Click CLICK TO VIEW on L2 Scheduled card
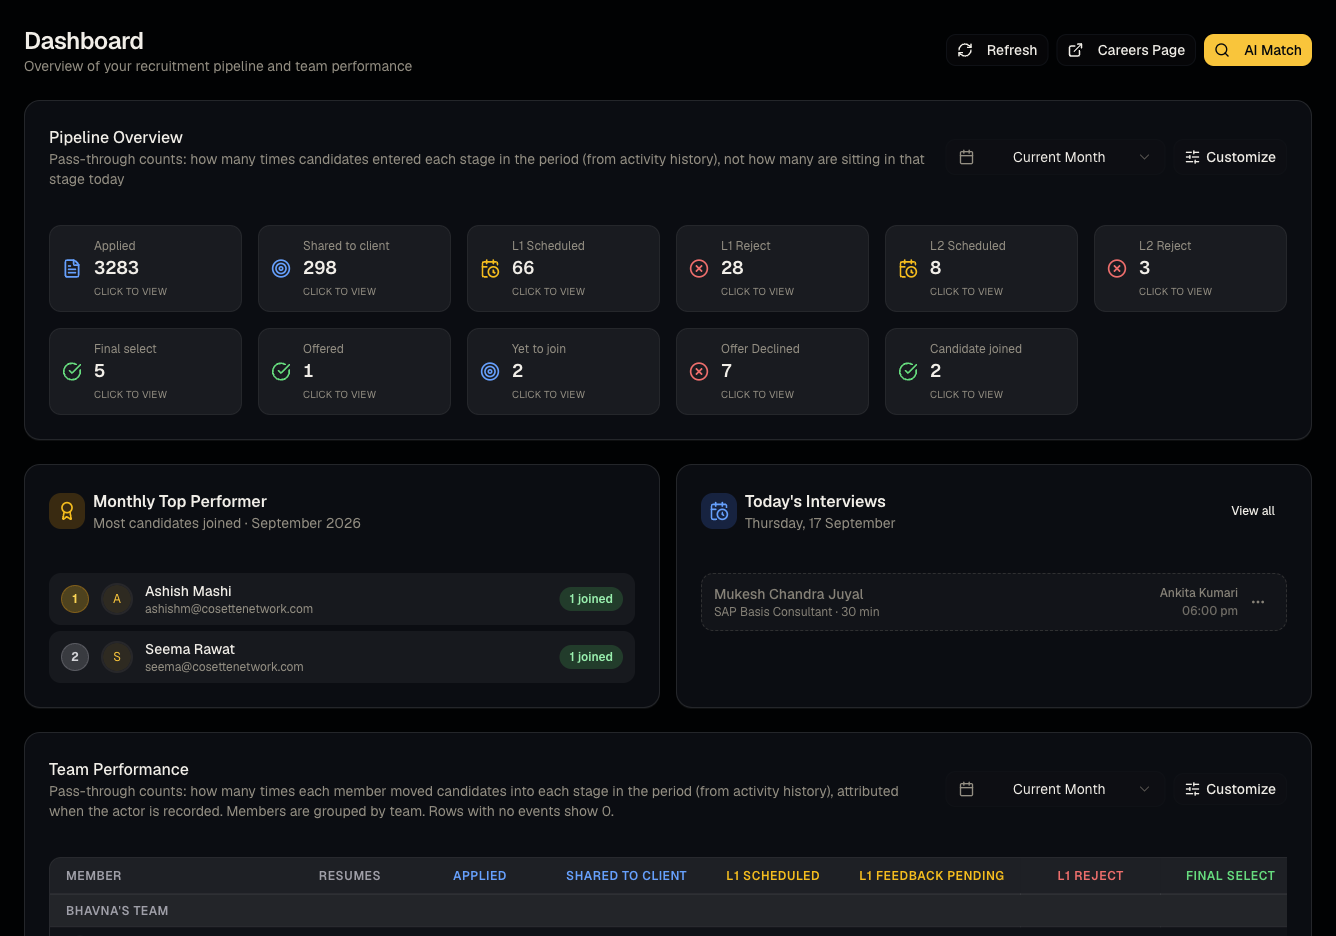The image size is (1336, 936). click(966, 292)
